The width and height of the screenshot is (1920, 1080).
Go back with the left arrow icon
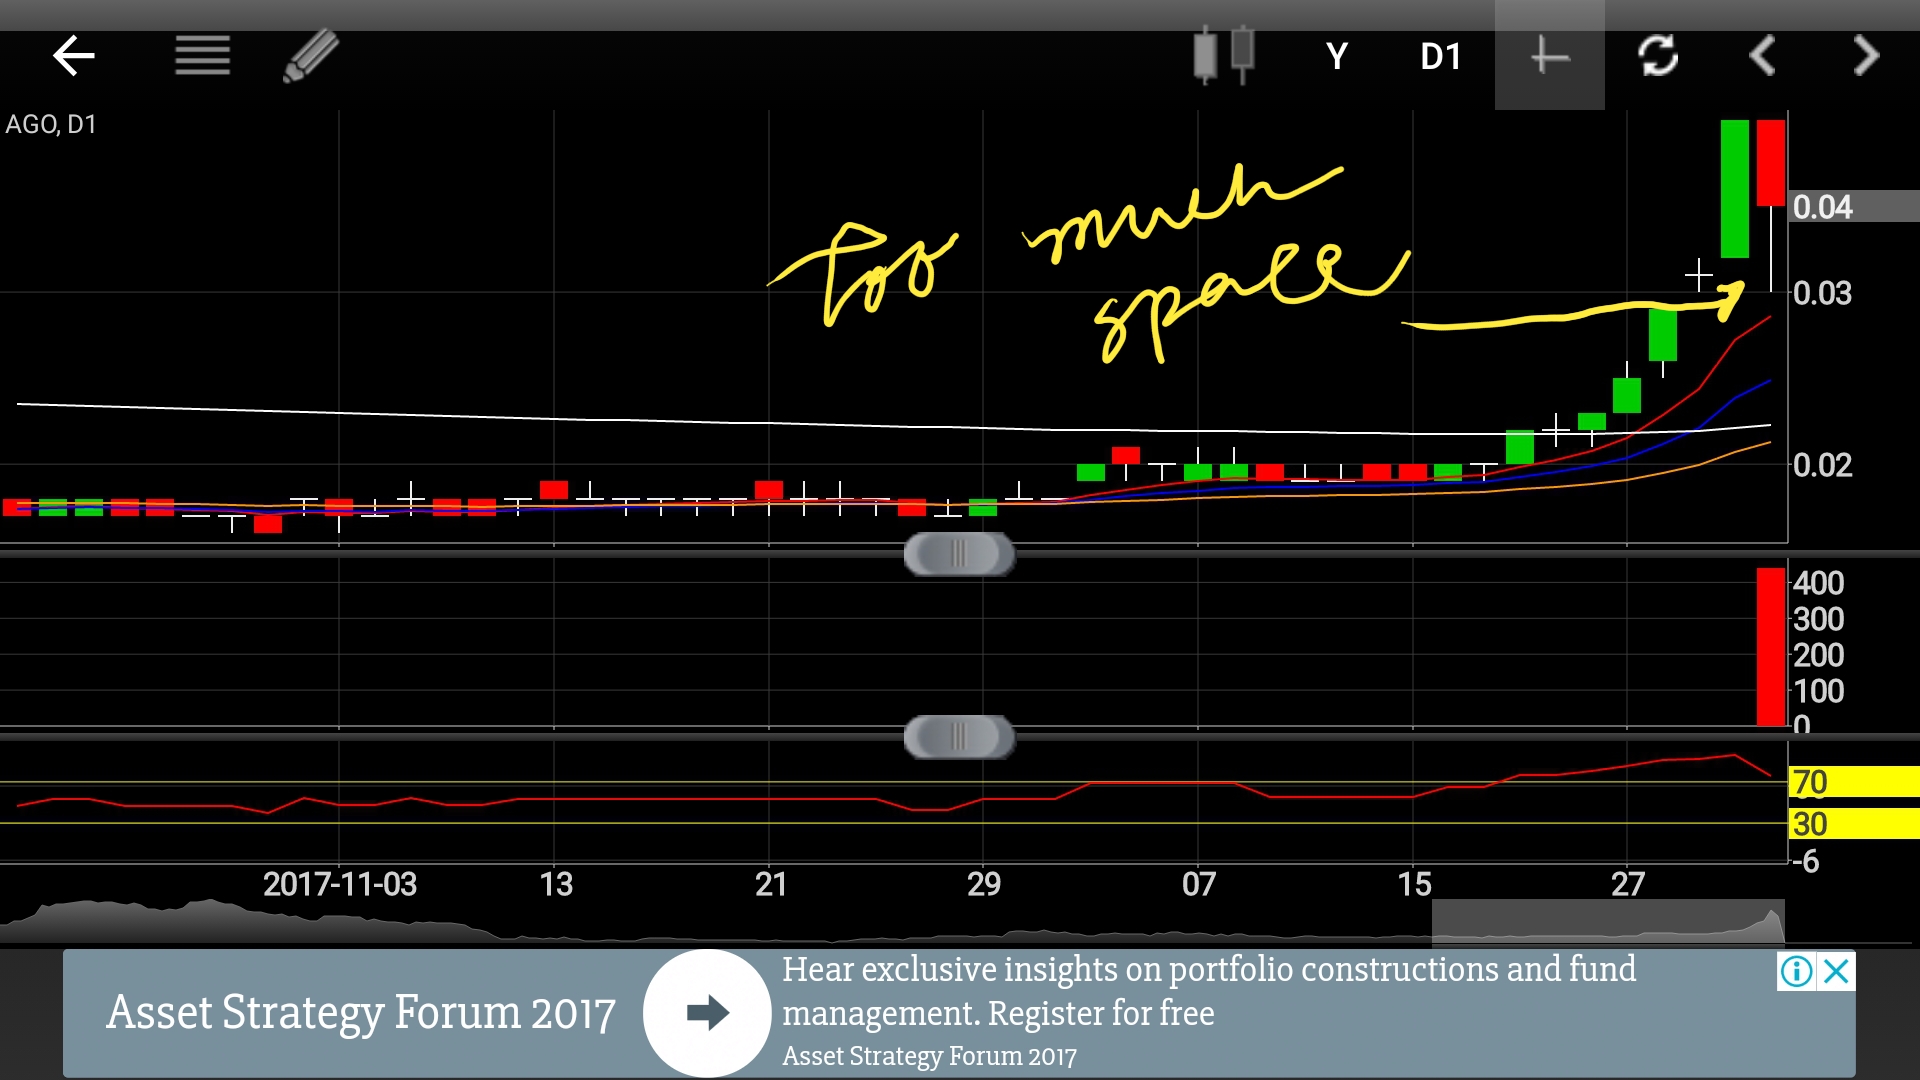pos(73,56)
